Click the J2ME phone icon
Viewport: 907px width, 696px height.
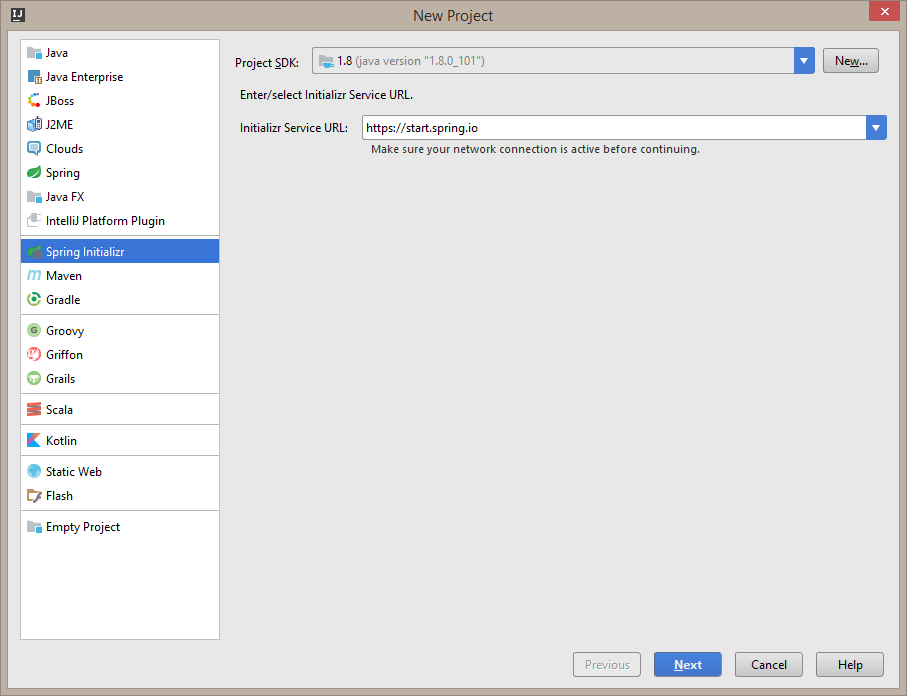click(34, 125)
